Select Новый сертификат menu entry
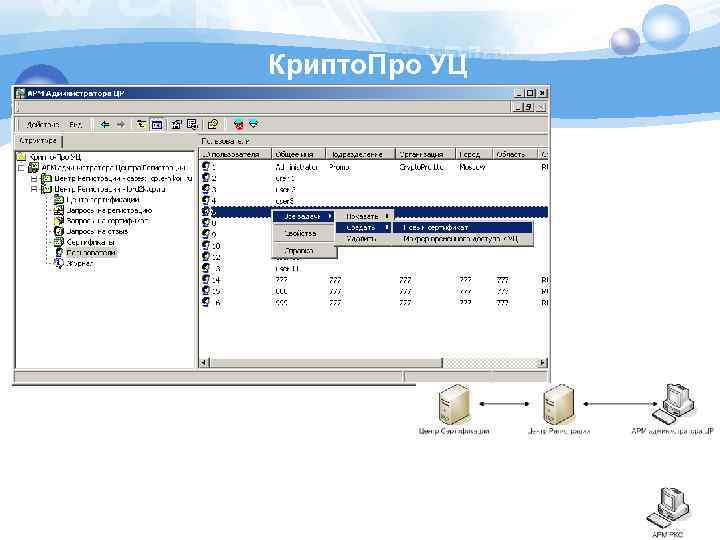This screenshot has height=540, width=720. pyautogui.click(x=463, y=227)
